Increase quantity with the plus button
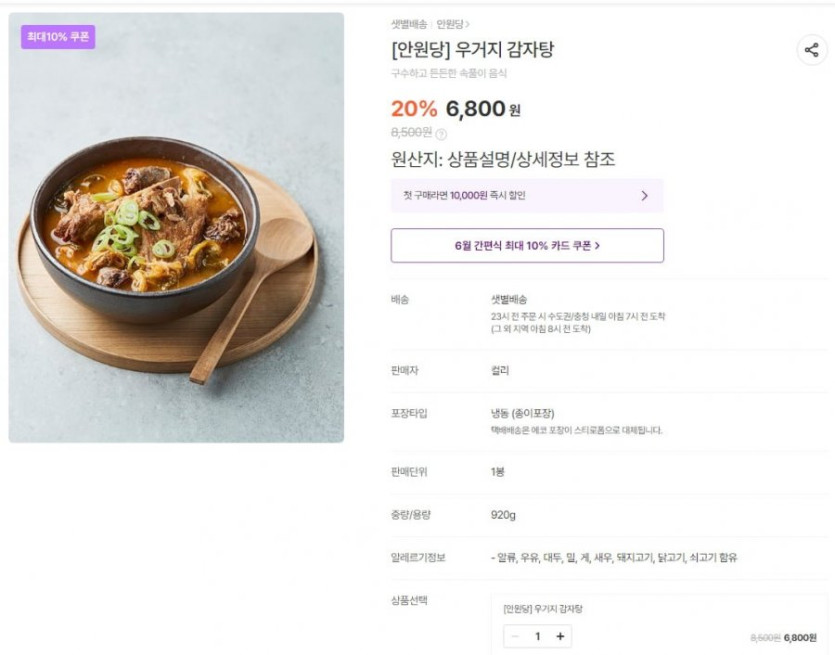 pos(560,636)
